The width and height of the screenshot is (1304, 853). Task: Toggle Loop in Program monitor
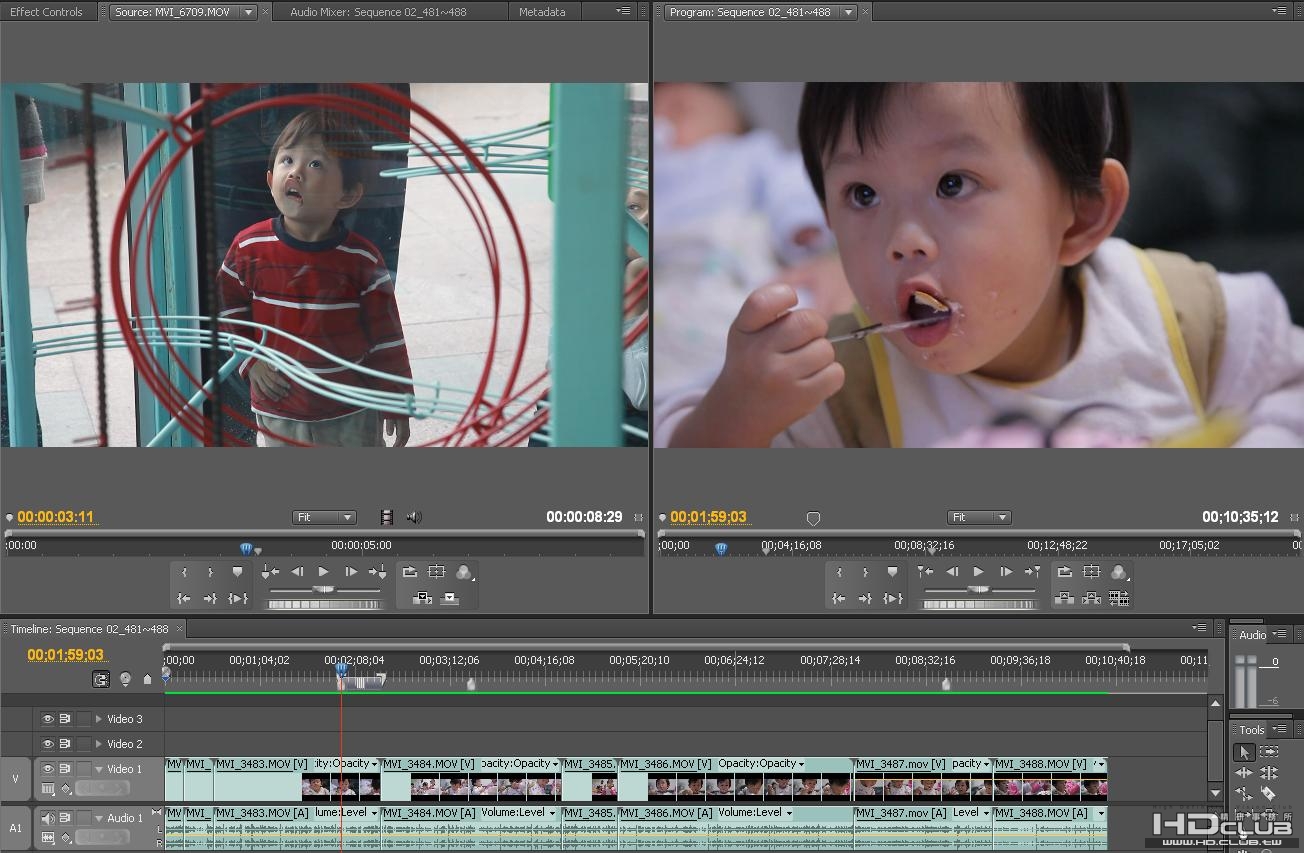(1064, 572)
